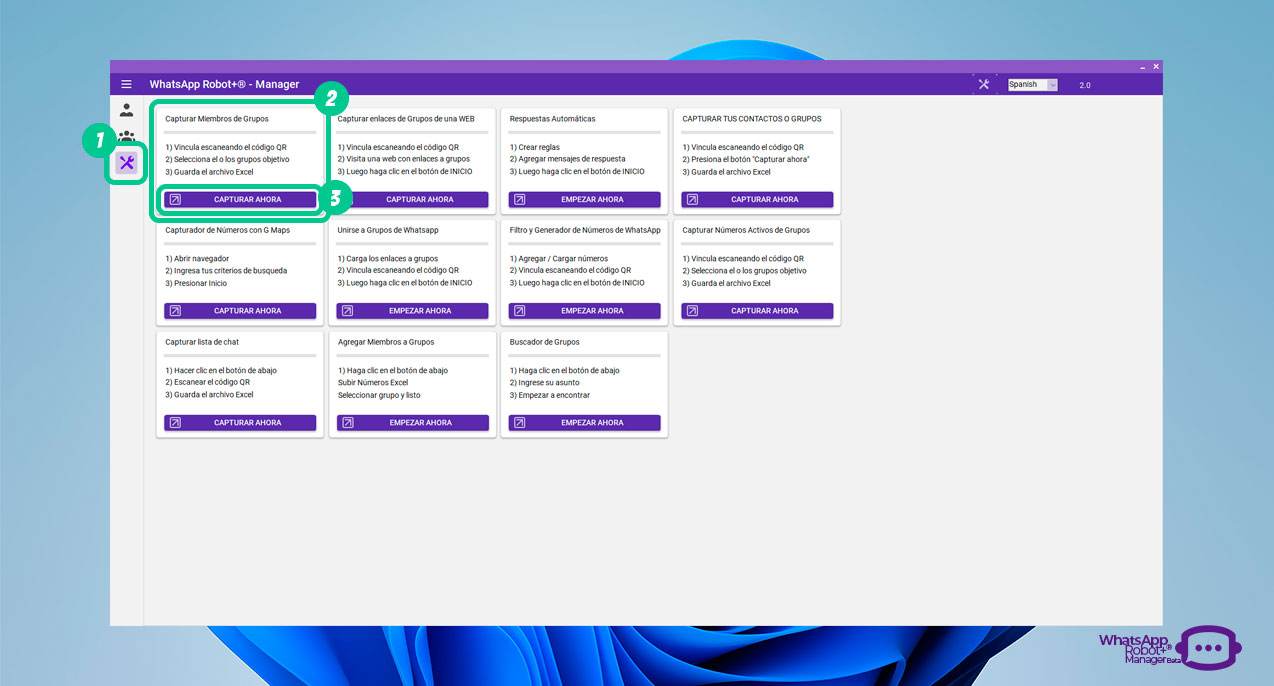Select the "Capturar lista de chat" title

202,342
